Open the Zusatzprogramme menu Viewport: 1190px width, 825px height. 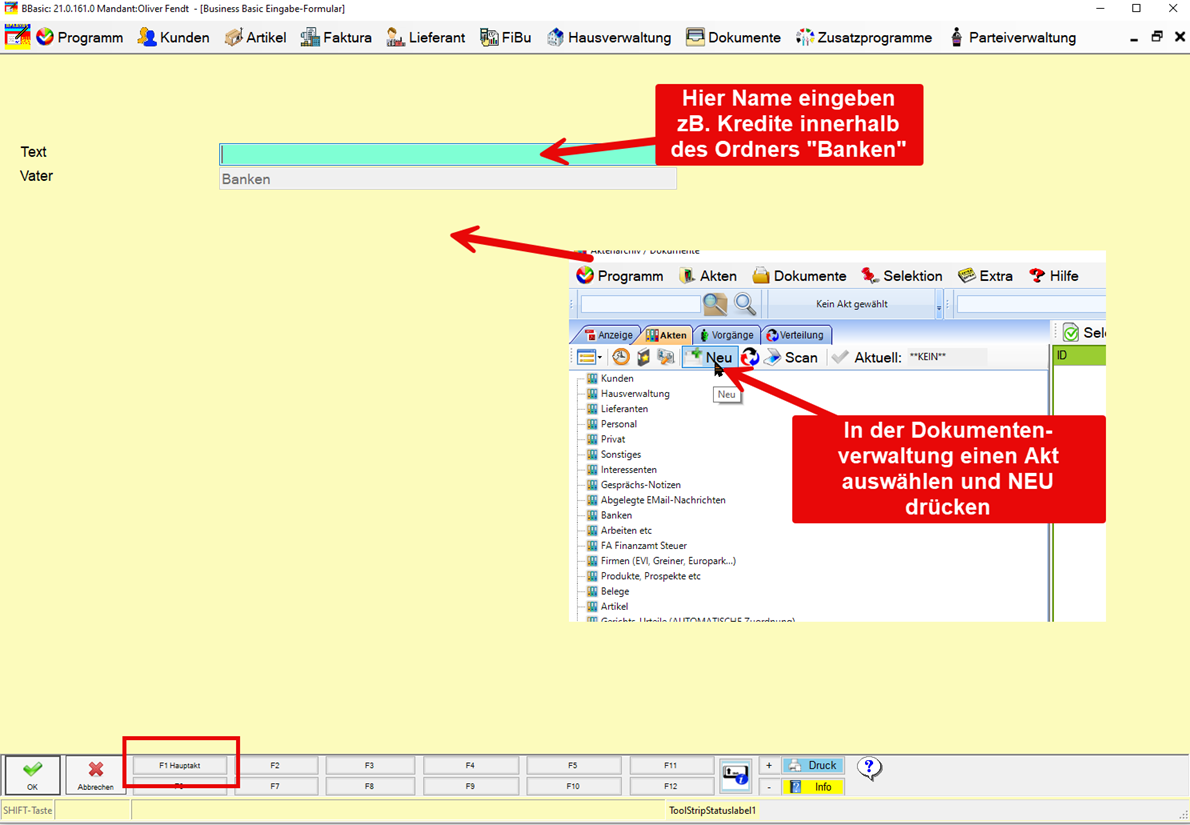tap(864, 37)
